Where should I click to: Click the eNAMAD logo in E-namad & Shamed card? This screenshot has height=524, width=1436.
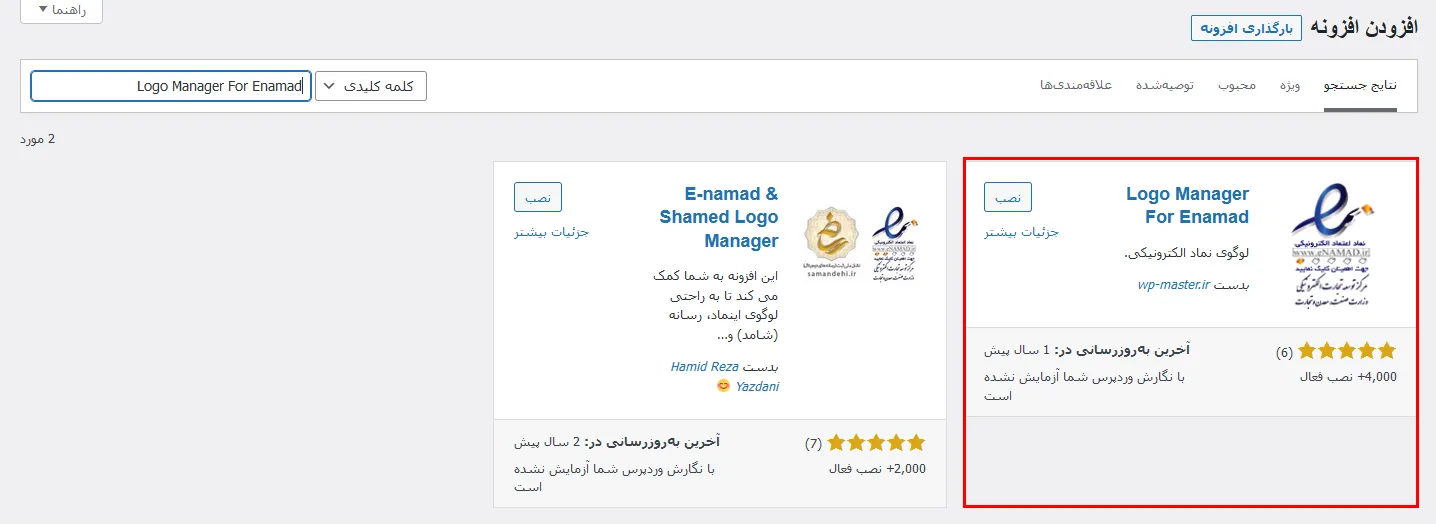[894, 245]
